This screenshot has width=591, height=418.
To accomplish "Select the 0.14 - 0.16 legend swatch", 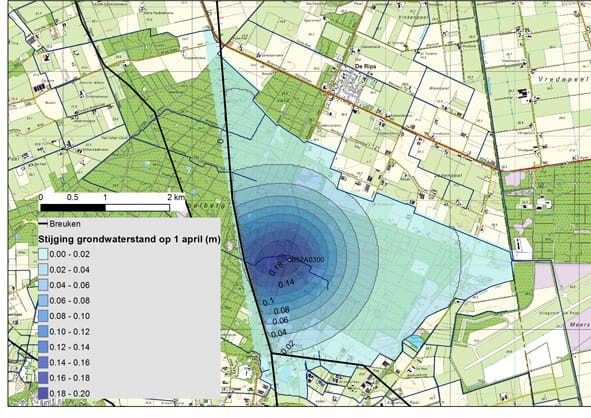I will pos(43,362).
